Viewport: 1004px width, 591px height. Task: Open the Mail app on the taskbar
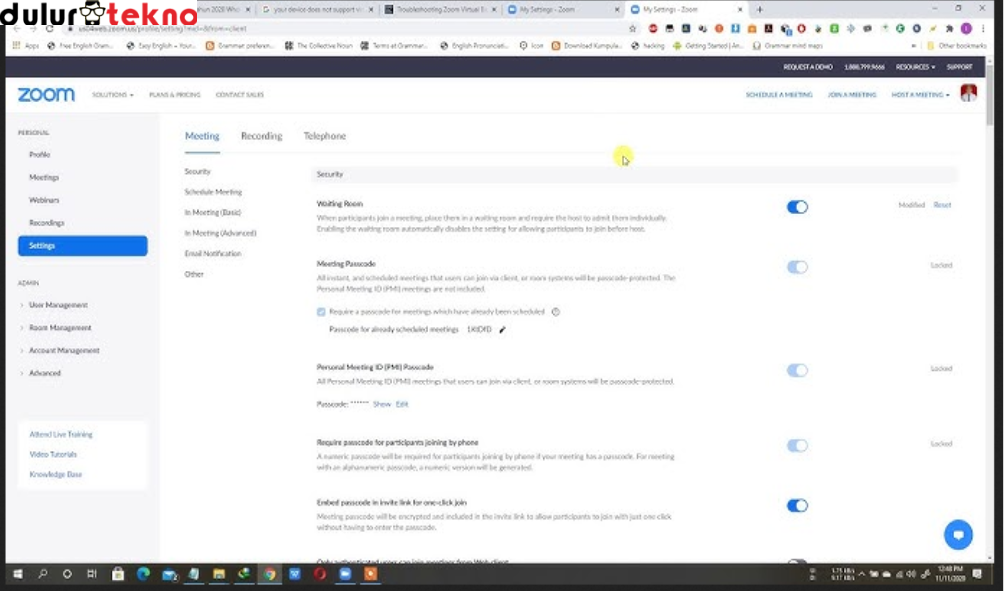click(x=169, y=574)
